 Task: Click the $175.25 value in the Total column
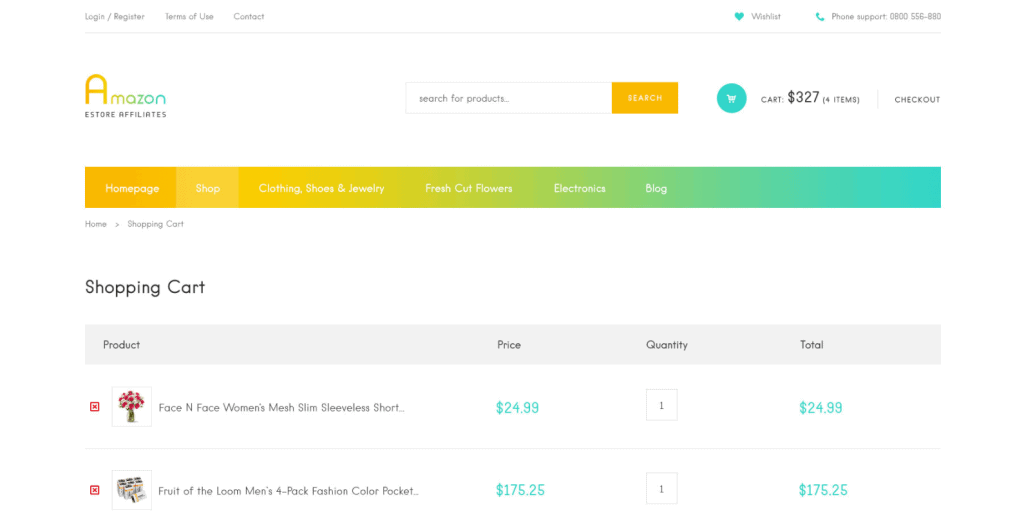[x=823, y=490]
